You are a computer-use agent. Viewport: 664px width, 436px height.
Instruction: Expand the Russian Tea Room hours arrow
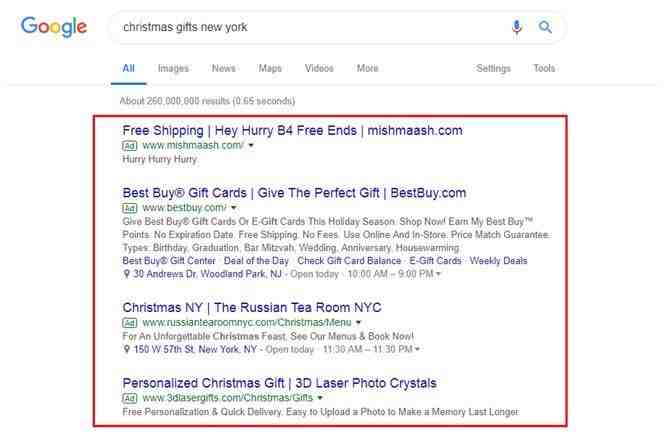418,349
